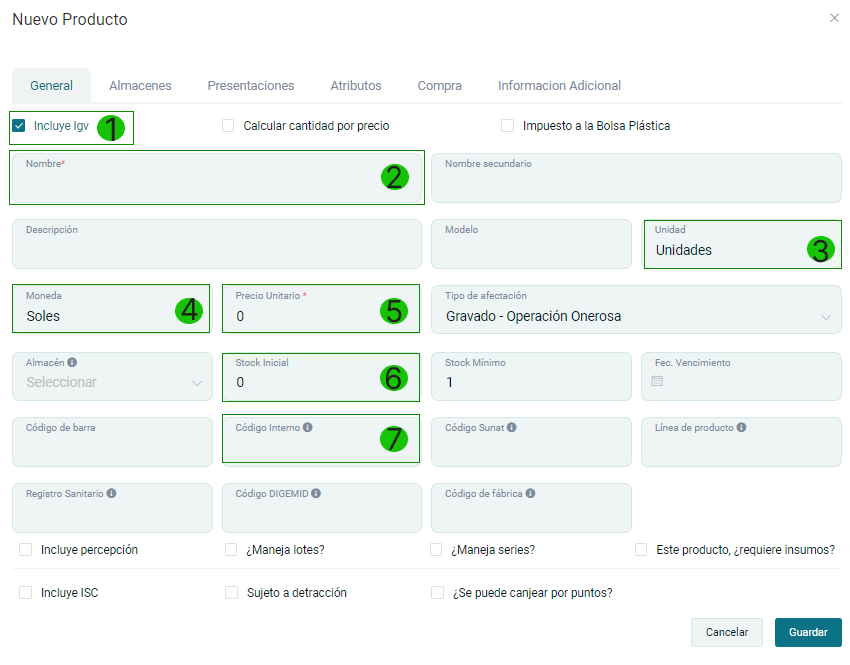The image size is (850, 665).
Task: Click the info icon beside Código de fábrica
Action: coord(530,493)
